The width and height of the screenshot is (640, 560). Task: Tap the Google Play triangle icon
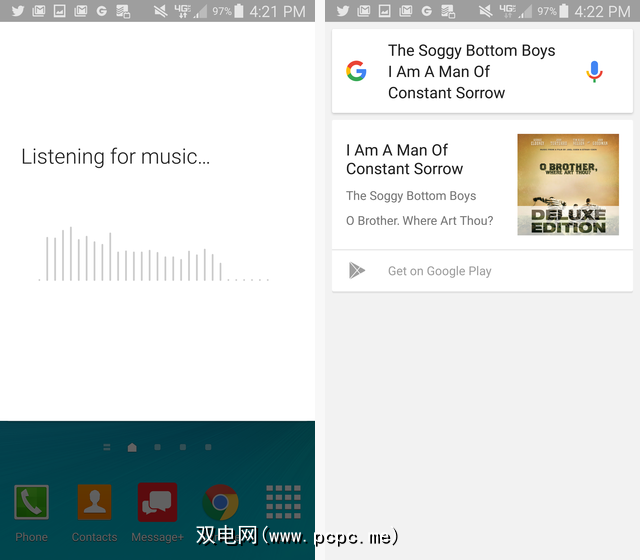[x=357, y=271]
